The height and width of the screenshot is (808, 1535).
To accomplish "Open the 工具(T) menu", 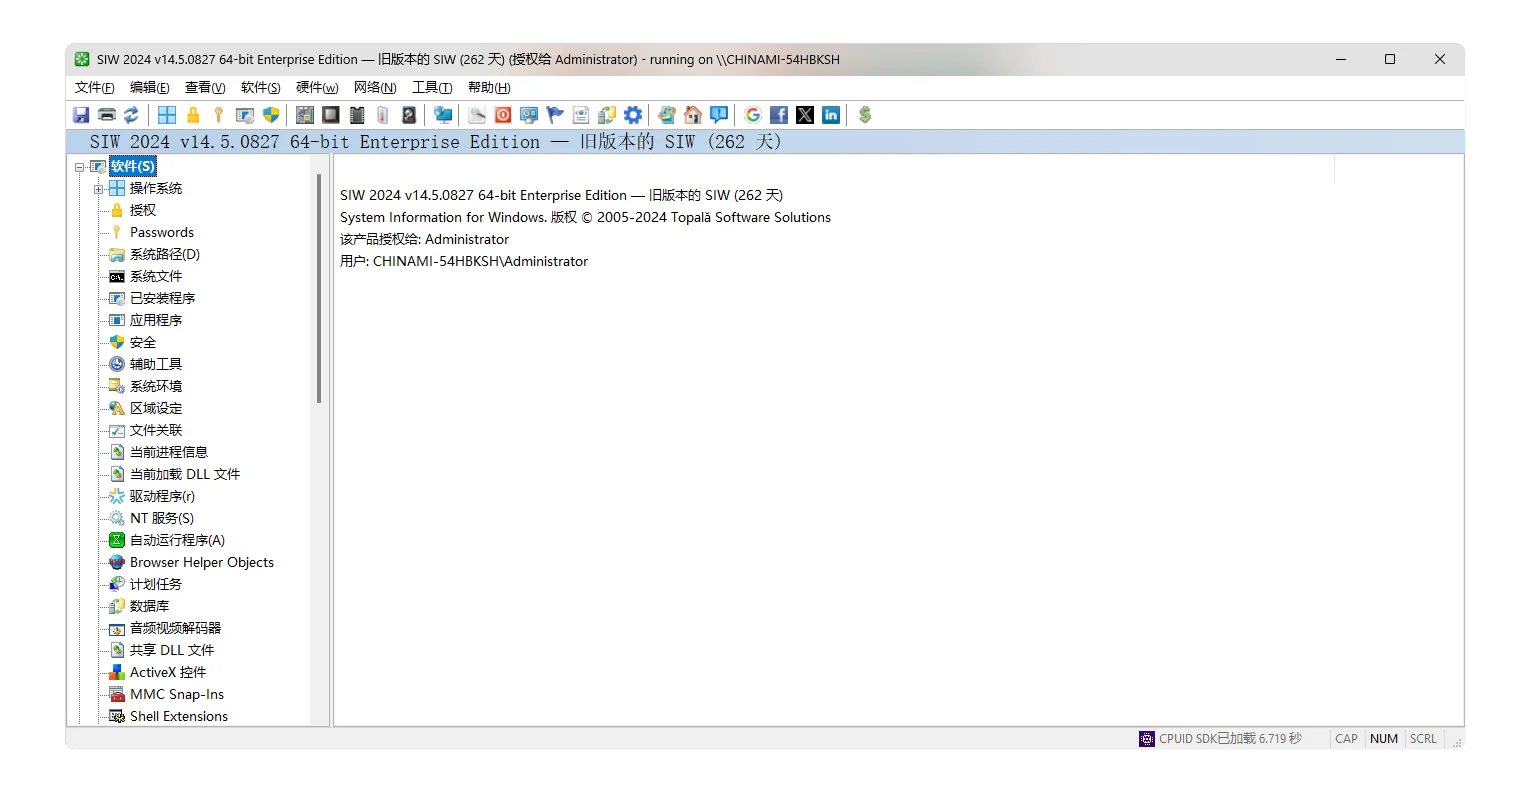I will point(432,88).
